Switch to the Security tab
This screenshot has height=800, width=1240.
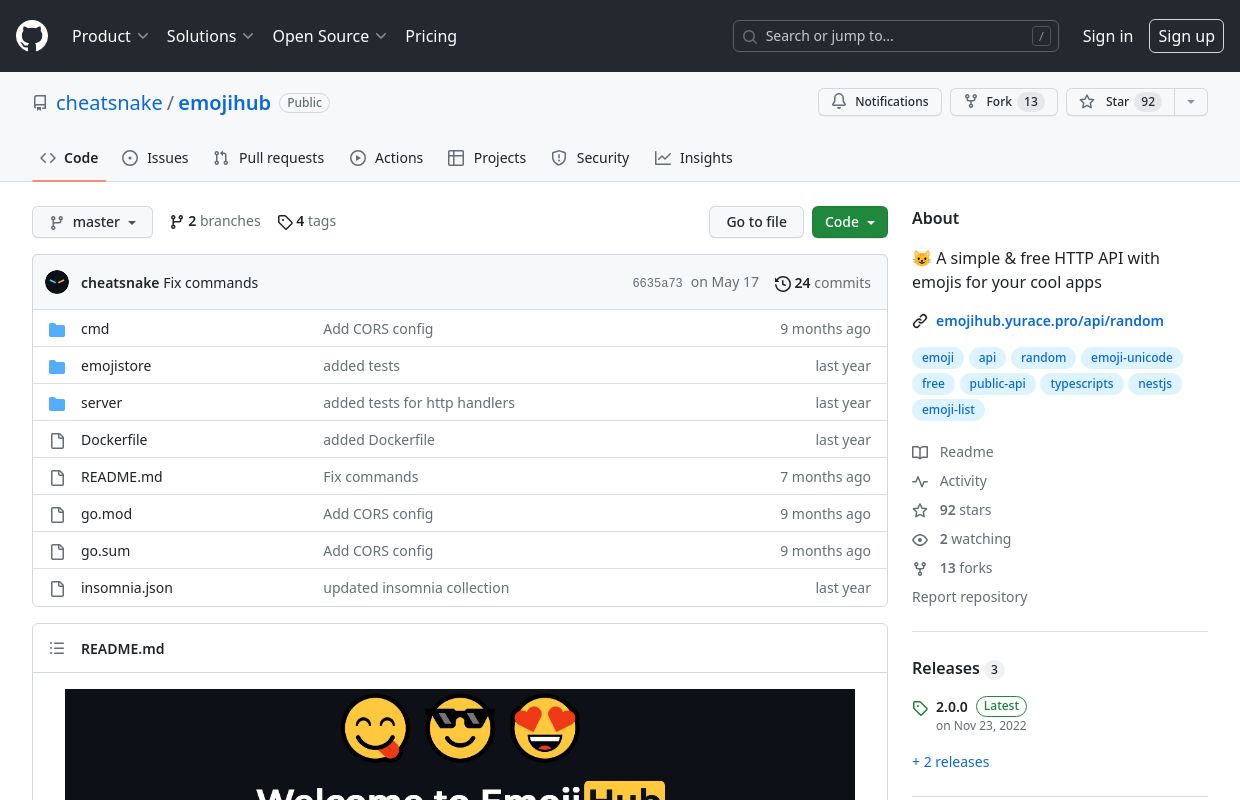point(590,158)
